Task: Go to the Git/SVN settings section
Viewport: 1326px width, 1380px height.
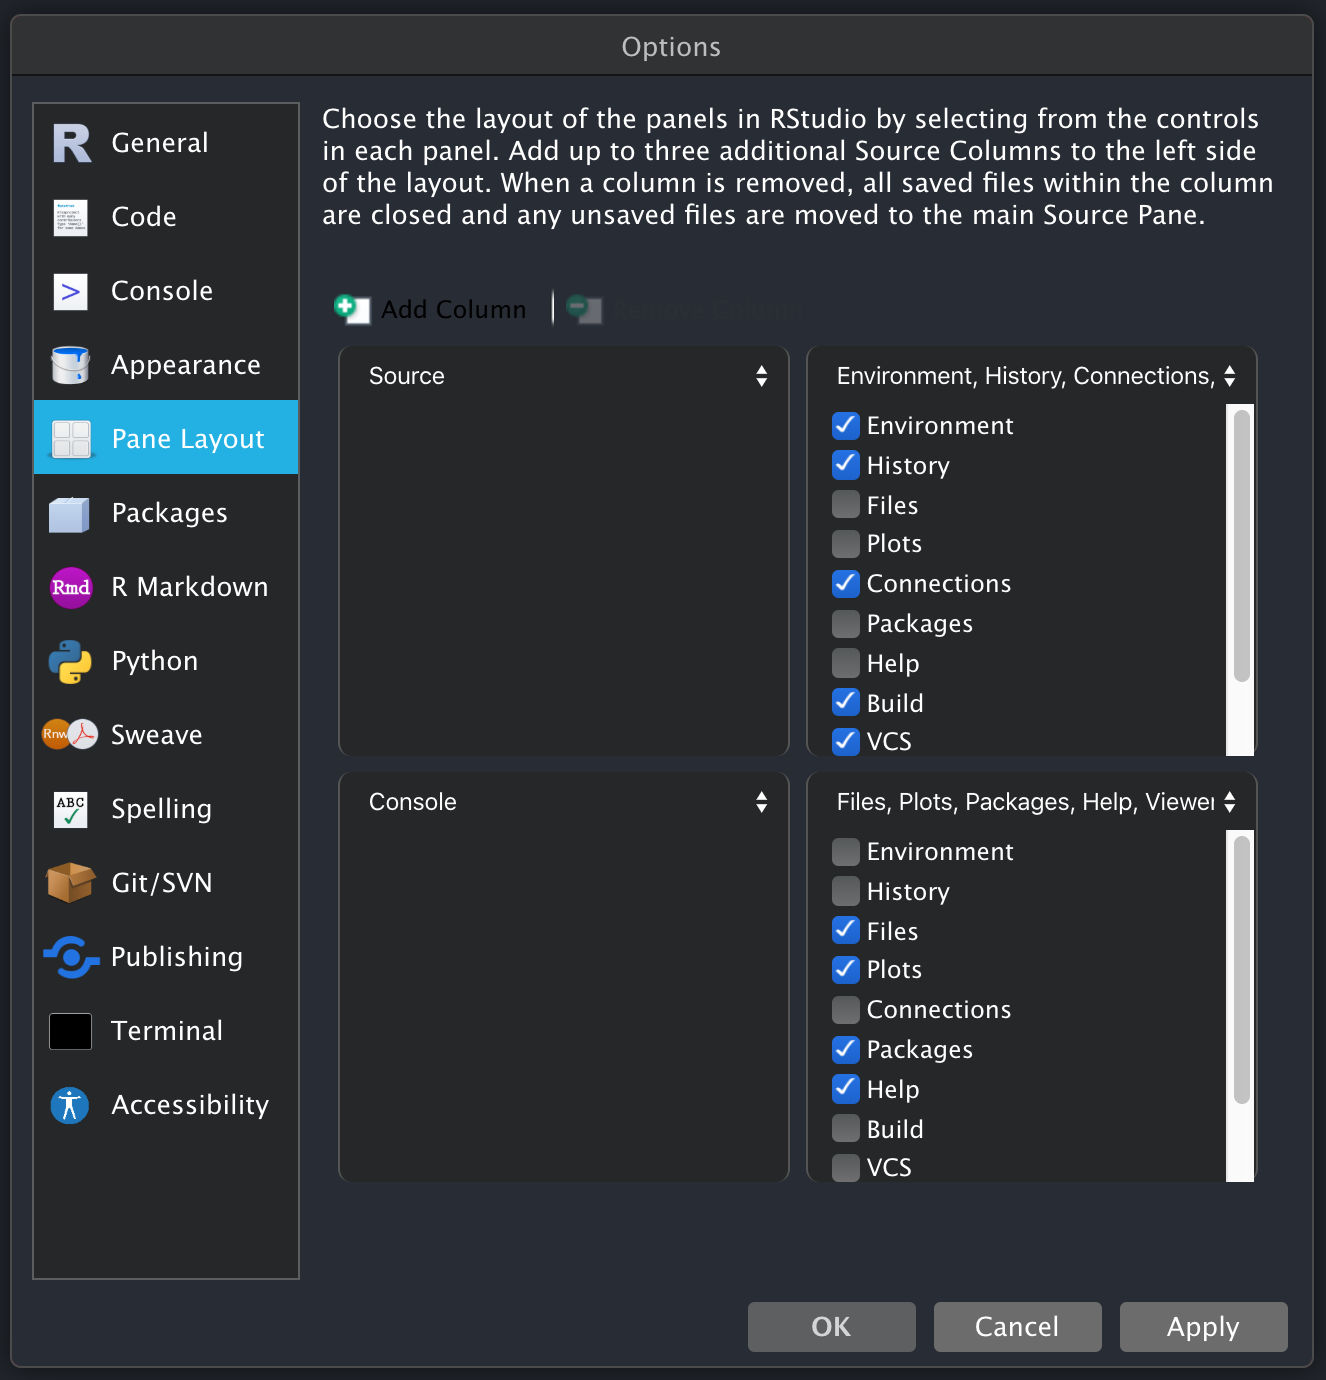Action: [x=69, y=883]
